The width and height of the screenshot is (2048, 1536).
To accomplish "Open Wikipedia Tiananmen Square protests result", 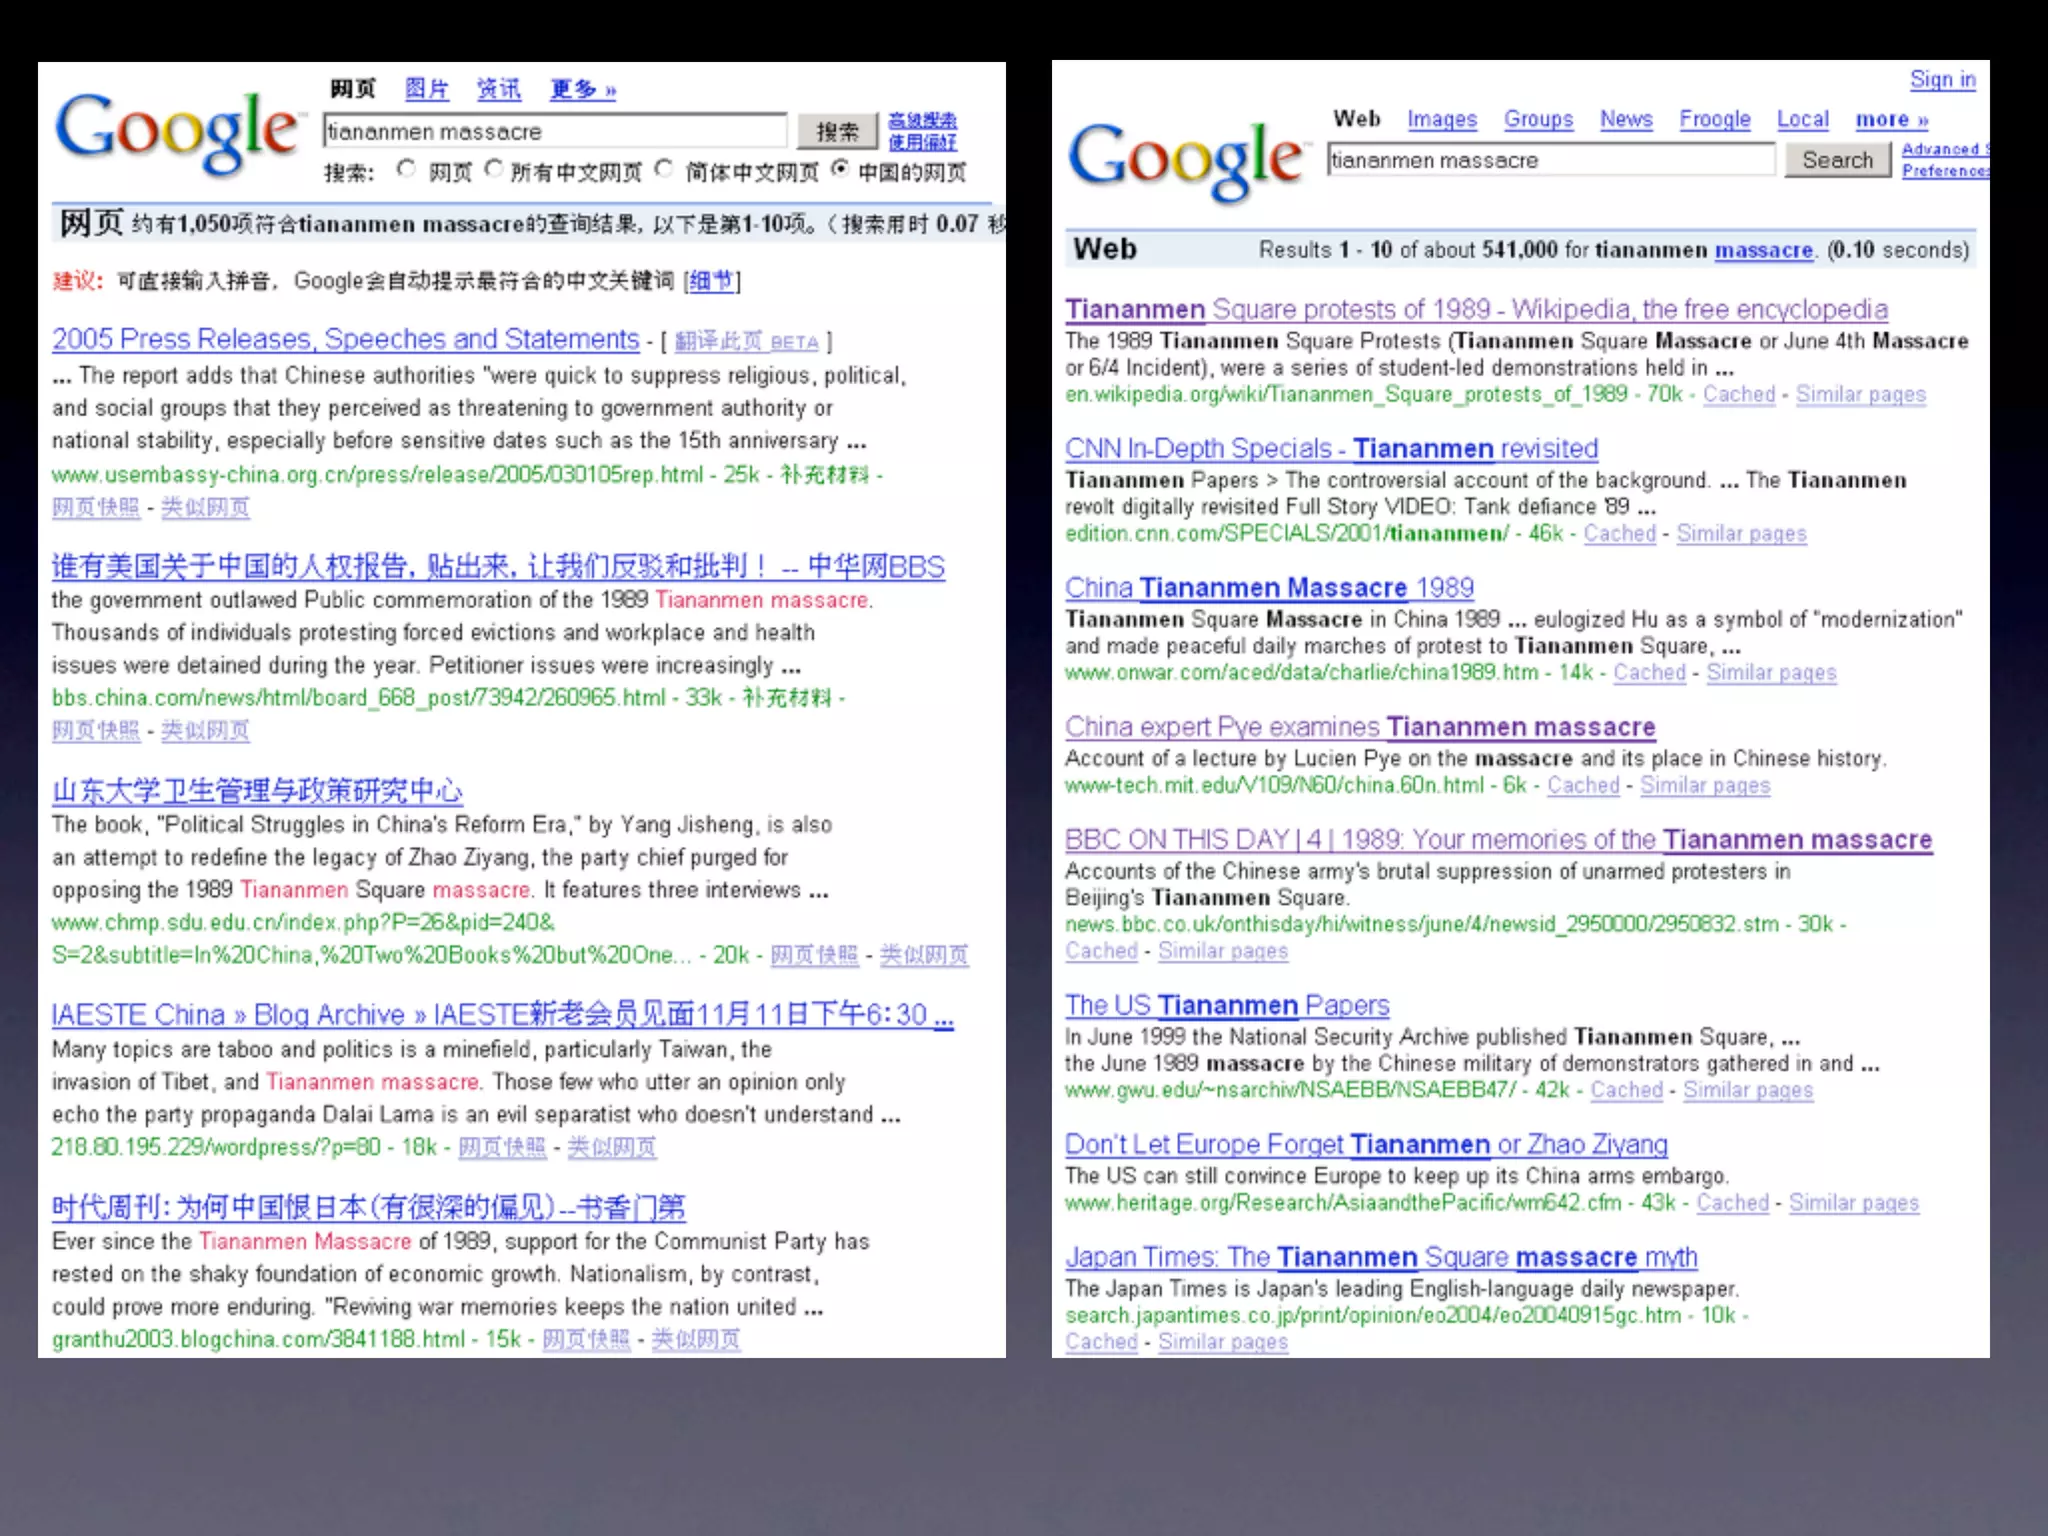I will [x=1475, y=310].
